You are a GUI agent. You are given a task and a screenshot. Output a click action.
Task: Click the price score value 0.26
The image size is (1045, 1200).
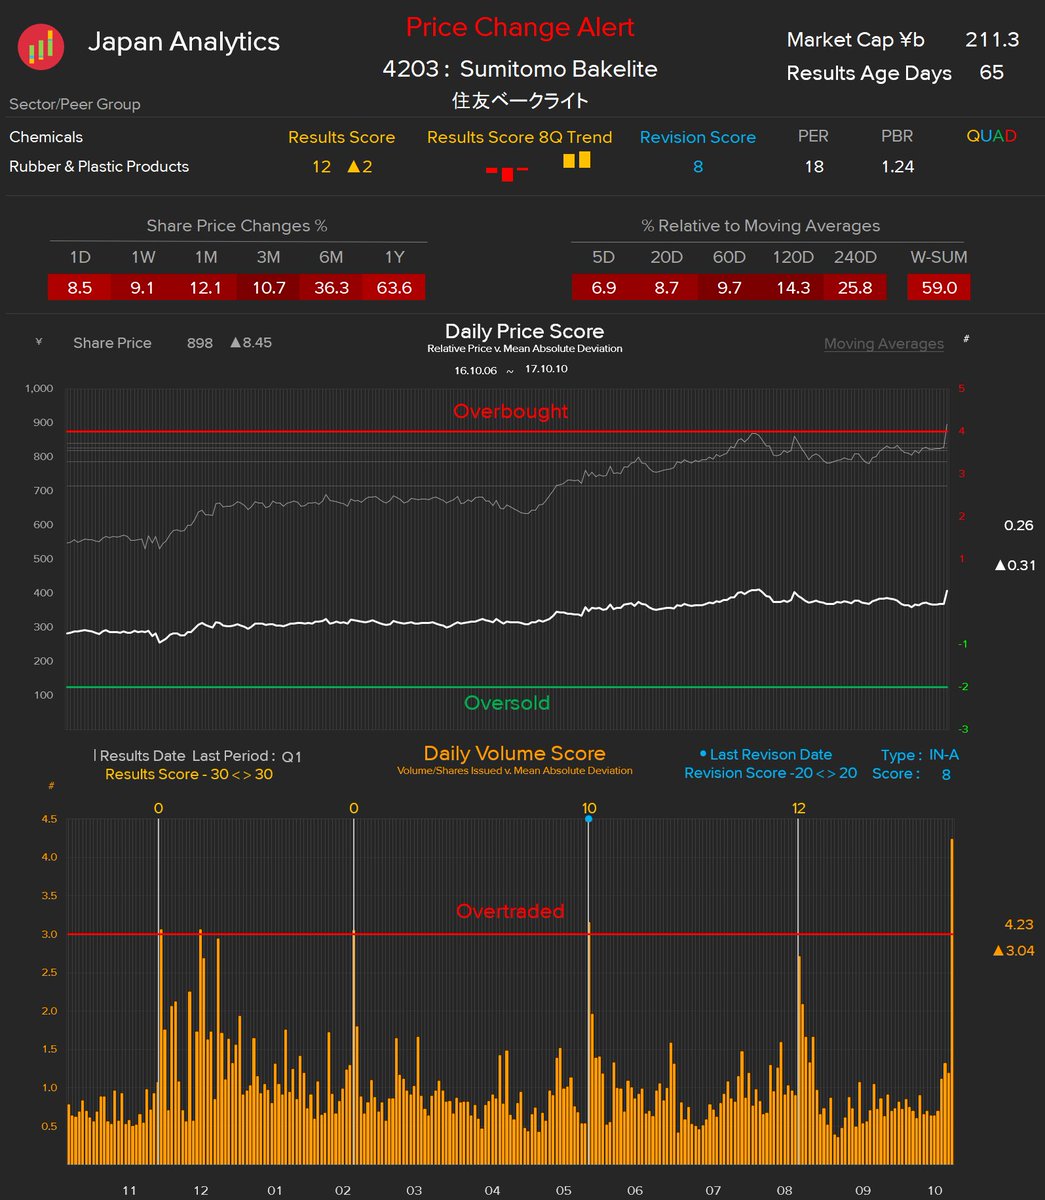pyautogui.click(x=1018, y=525)
